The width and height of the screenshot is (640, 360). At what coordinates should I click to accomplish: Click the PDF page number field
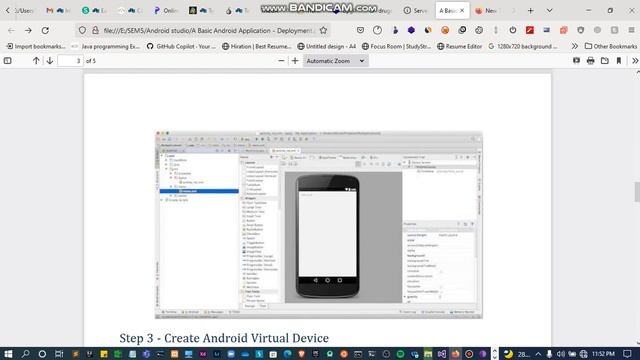pos(70,61)
